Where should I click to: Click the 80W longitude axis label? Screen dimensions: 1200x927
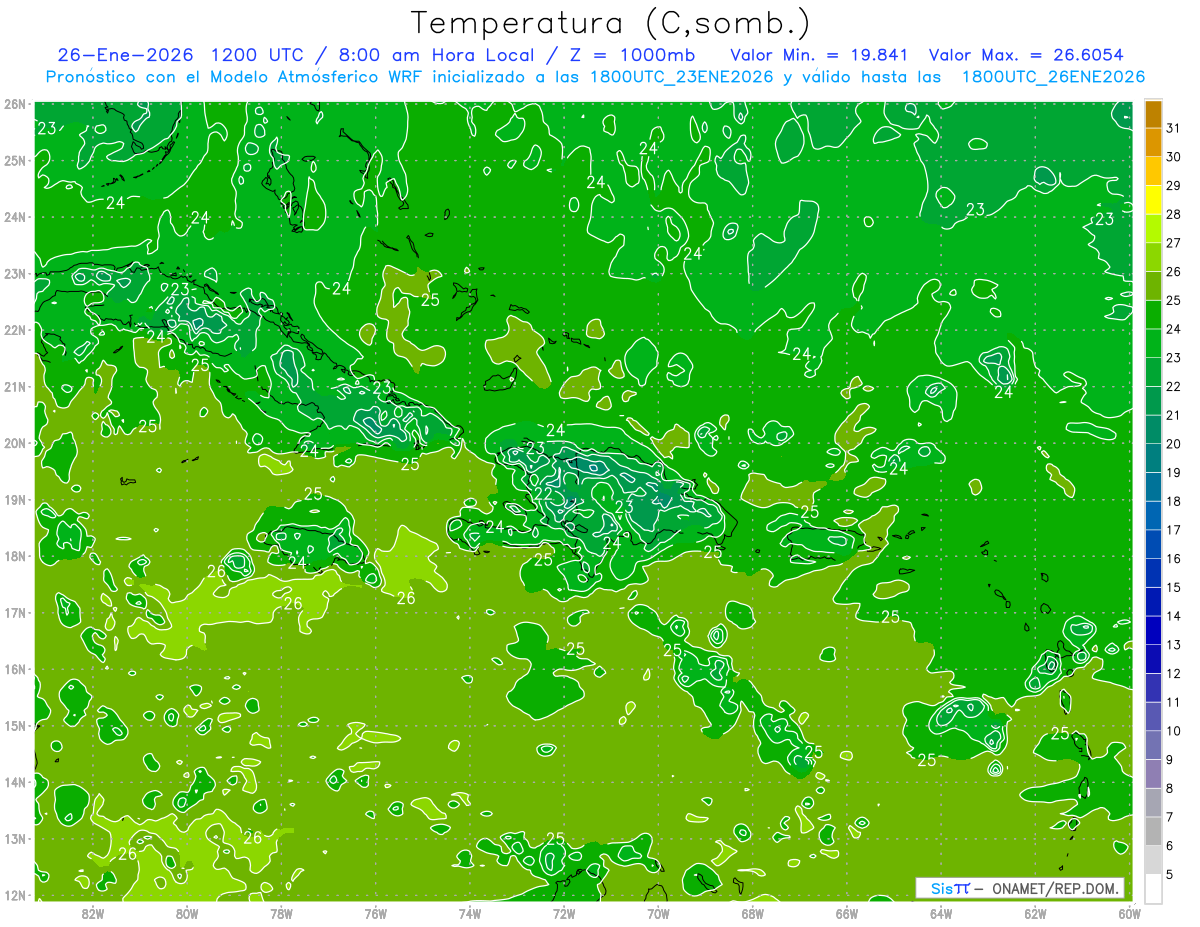pyautogui.click(x=187, y=913)
